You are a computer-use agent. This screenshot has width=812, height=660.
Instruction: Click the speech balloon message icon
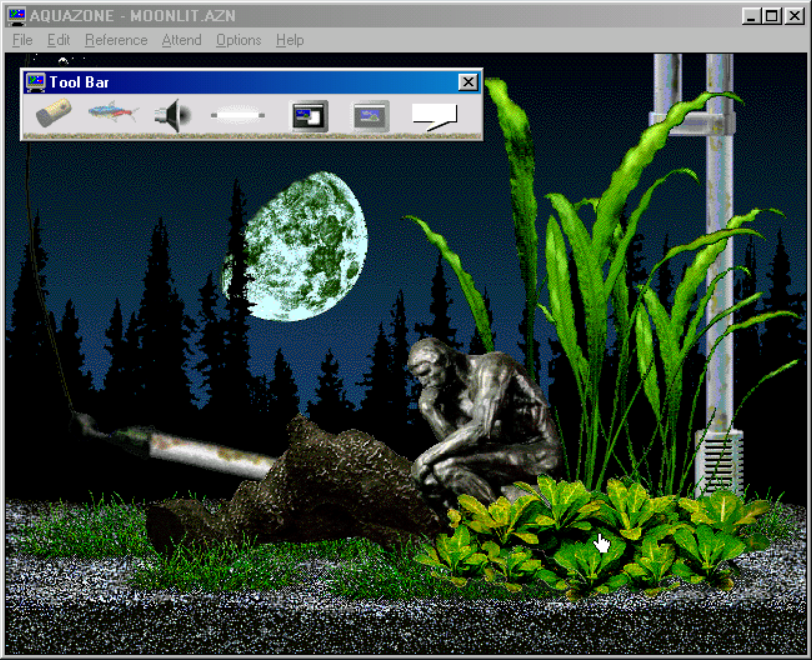pyautogui.click(x=434, y=117)
